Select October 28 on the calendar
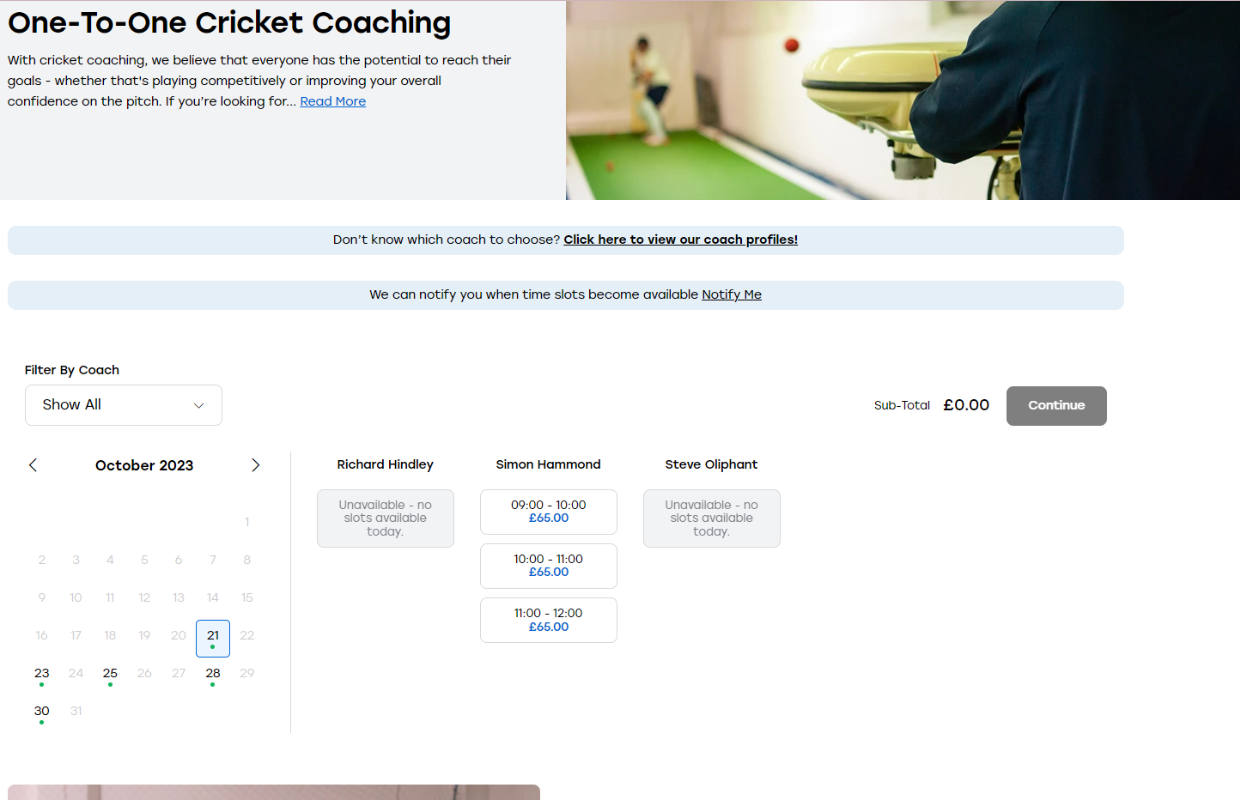The width and height of the screenshot is (1240, 800). click(x=213, y=674)
